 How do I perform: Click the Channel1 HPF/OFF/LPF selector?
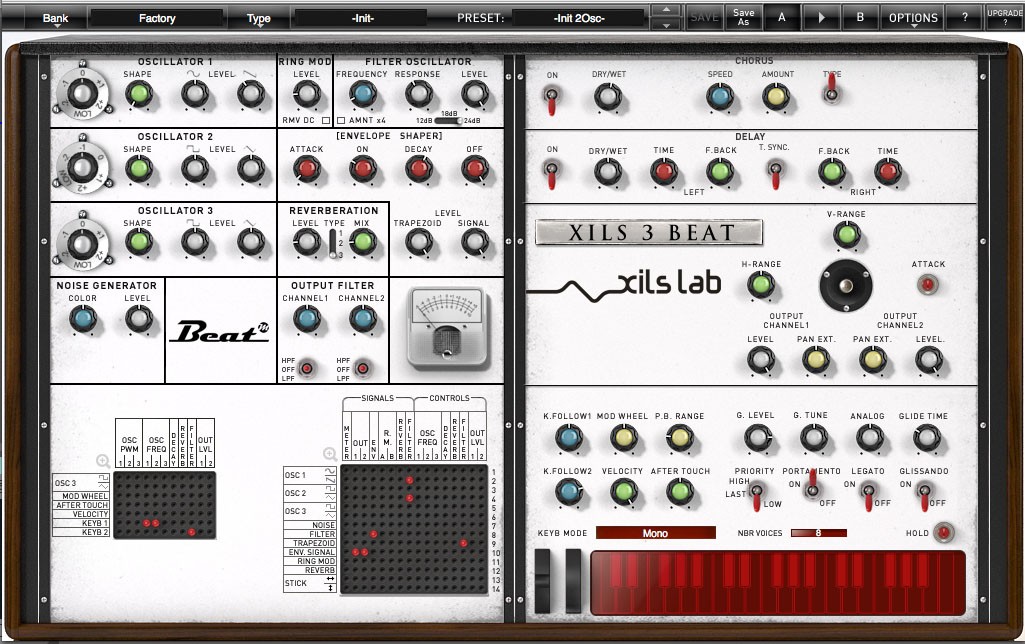pos(306,369)
